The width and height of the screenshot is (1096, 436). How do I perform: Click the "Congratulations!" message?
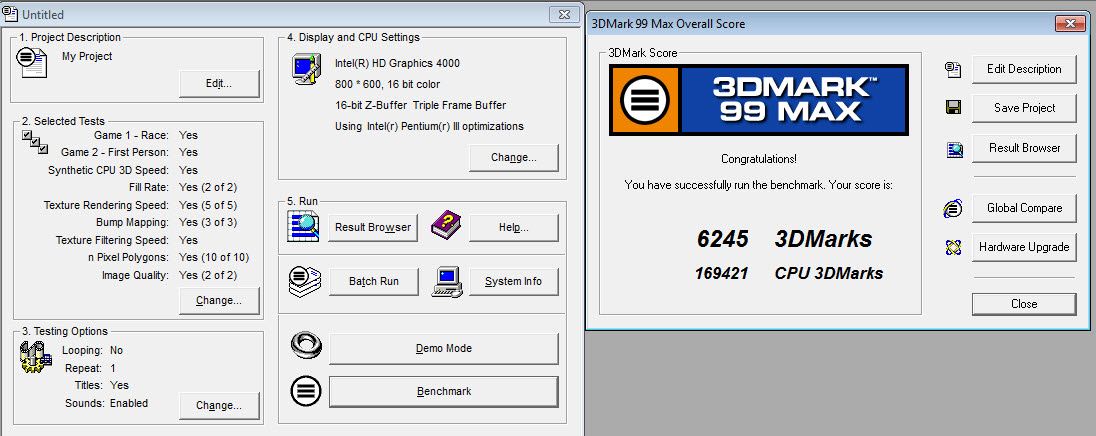758,159
